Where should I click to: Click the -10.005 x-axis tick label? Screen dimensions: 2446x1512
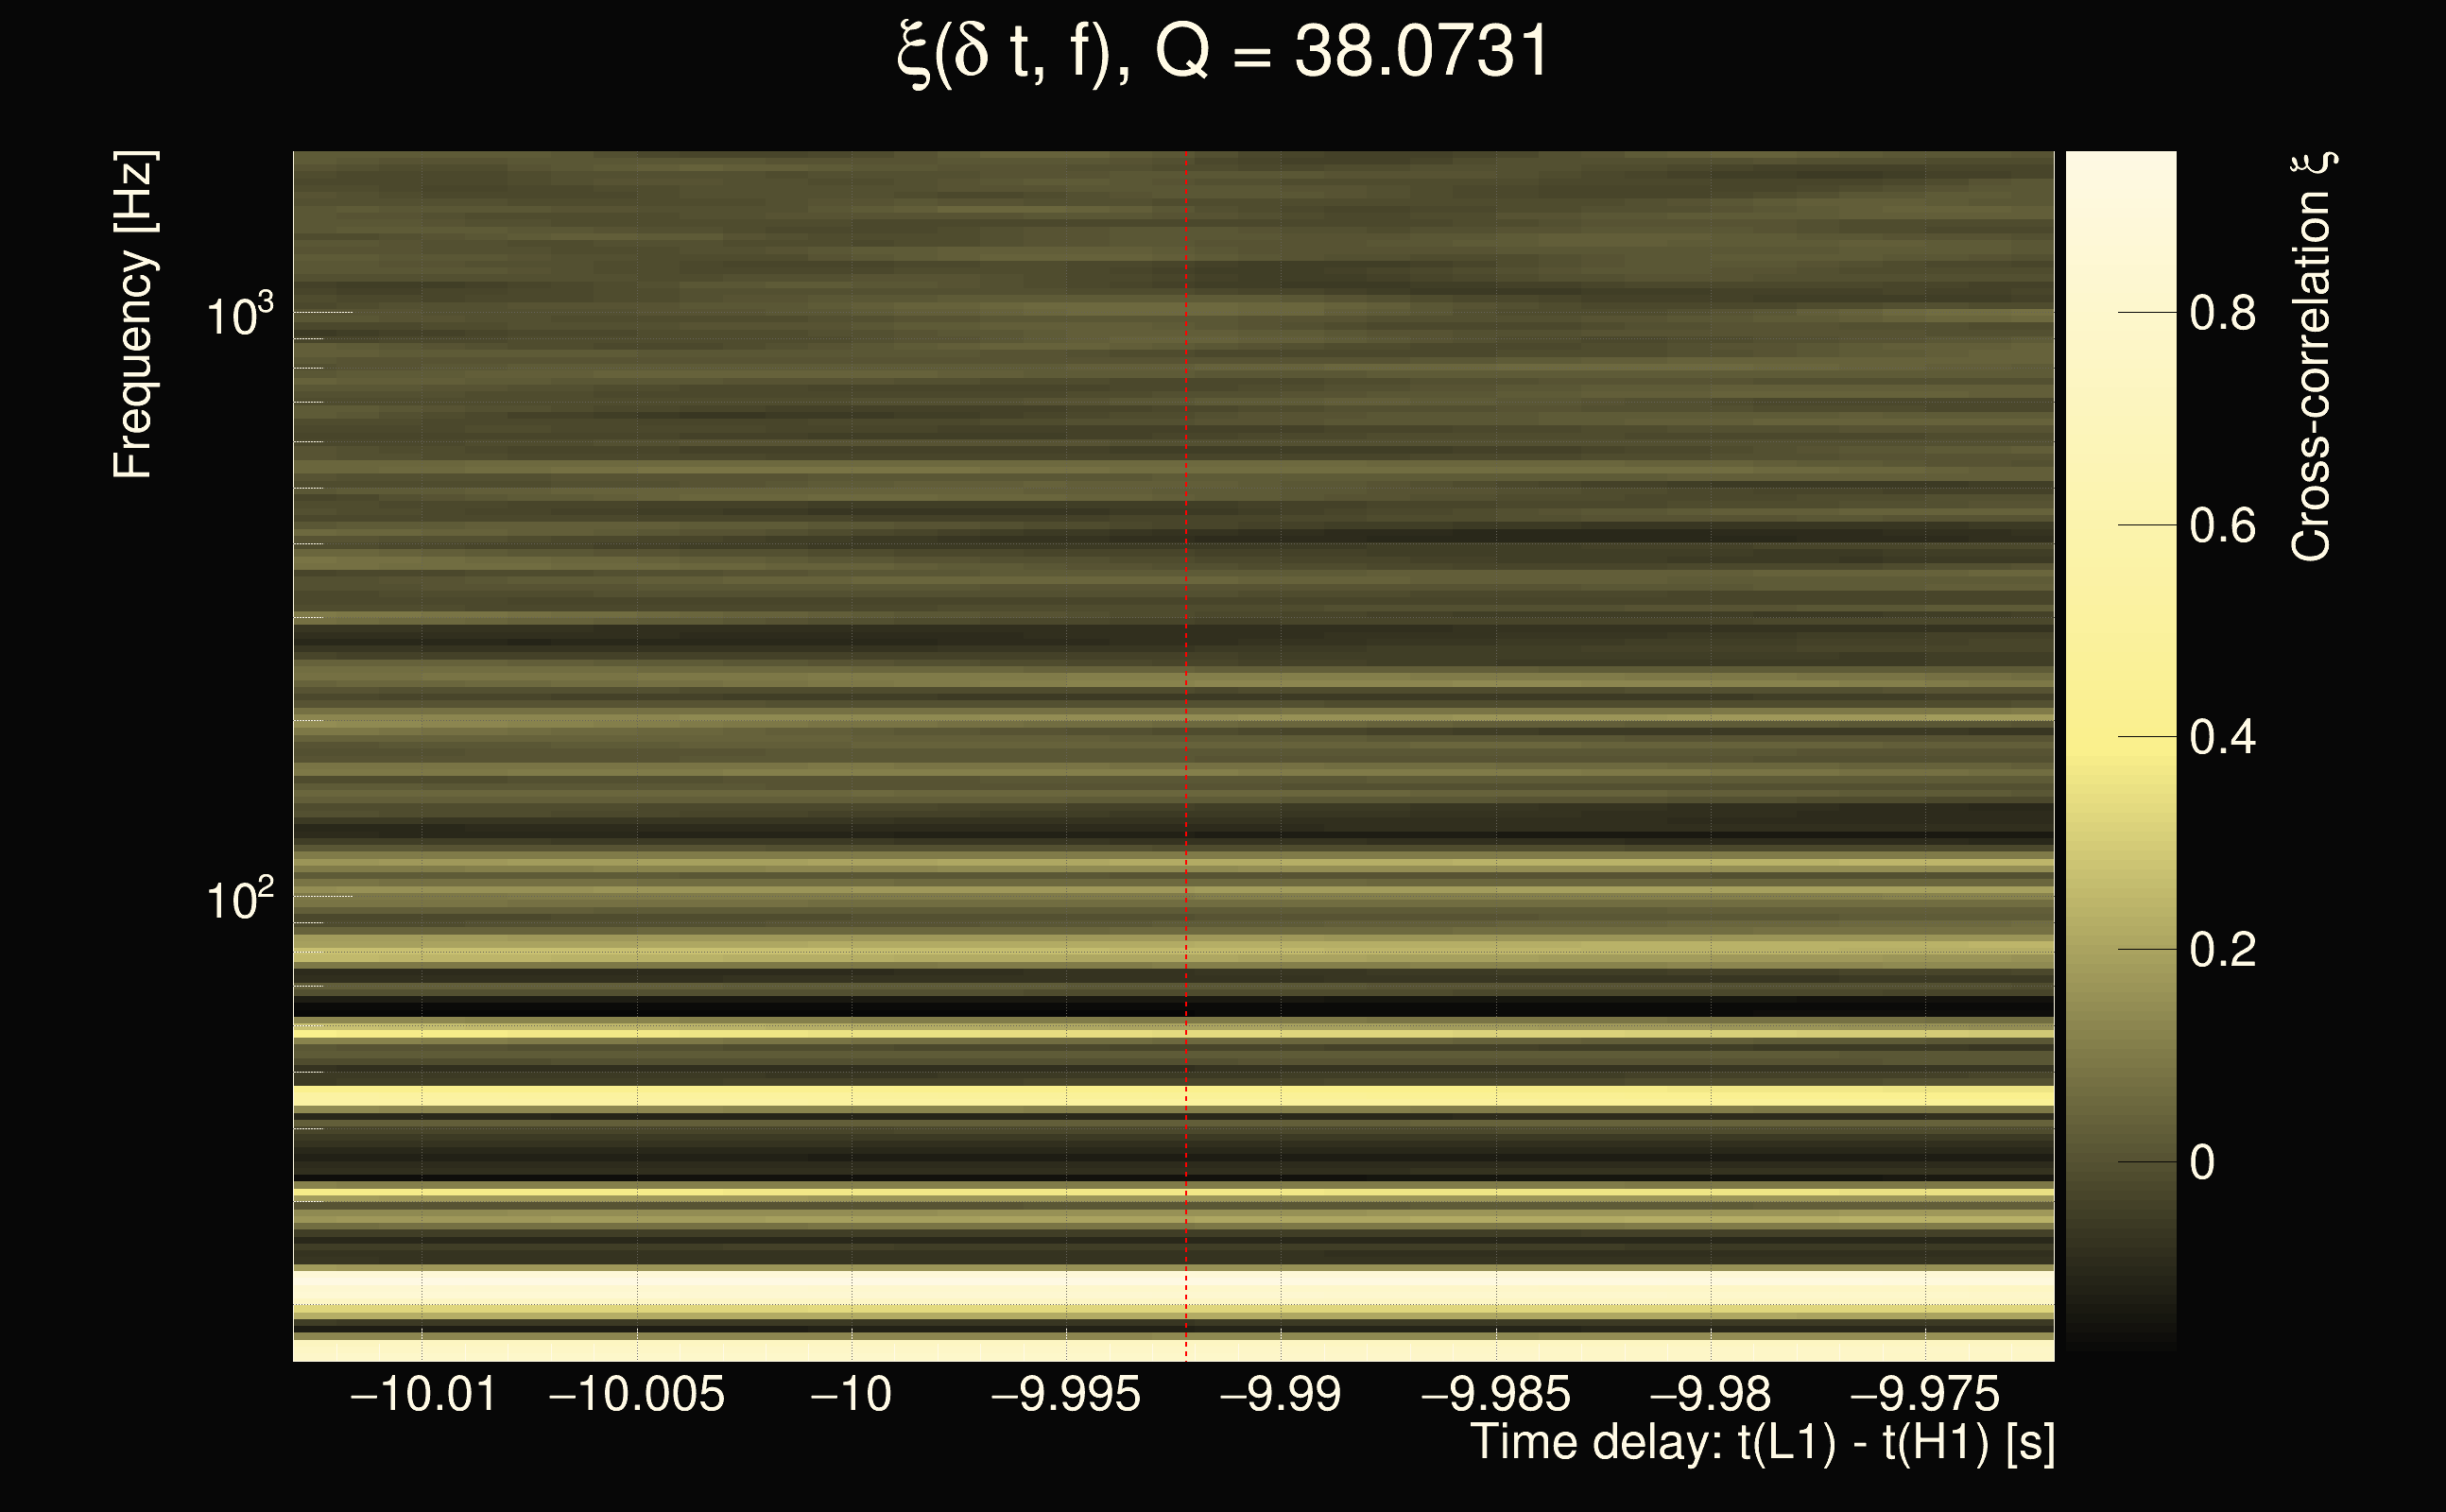click(637, 1394)
